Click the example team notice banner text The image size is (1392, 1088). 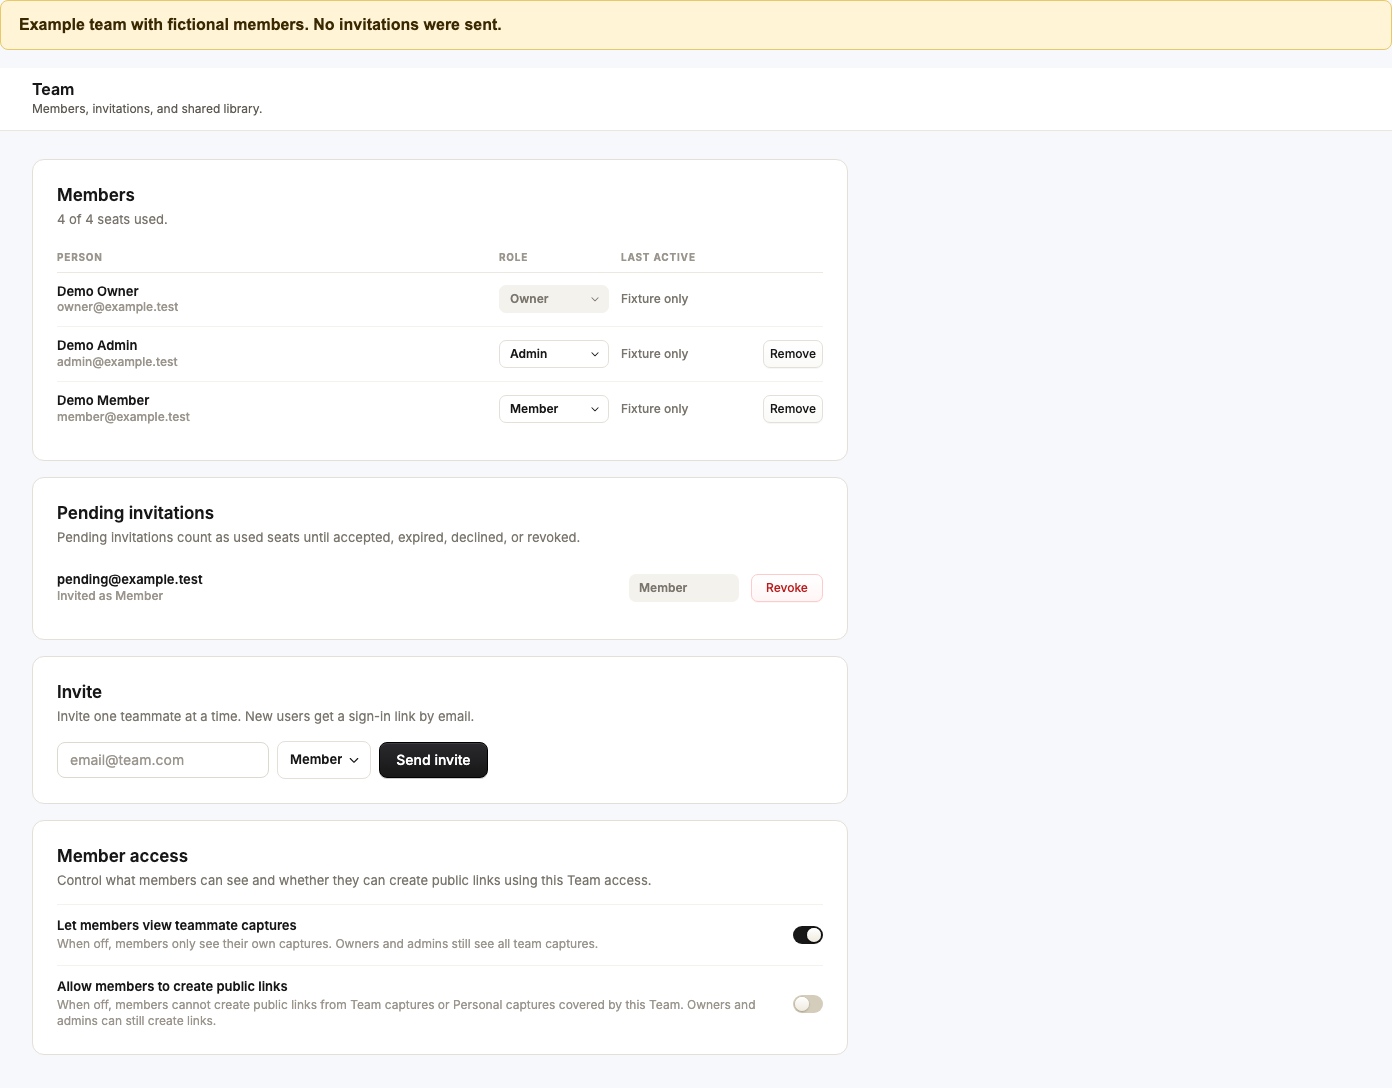pos(260,24)
